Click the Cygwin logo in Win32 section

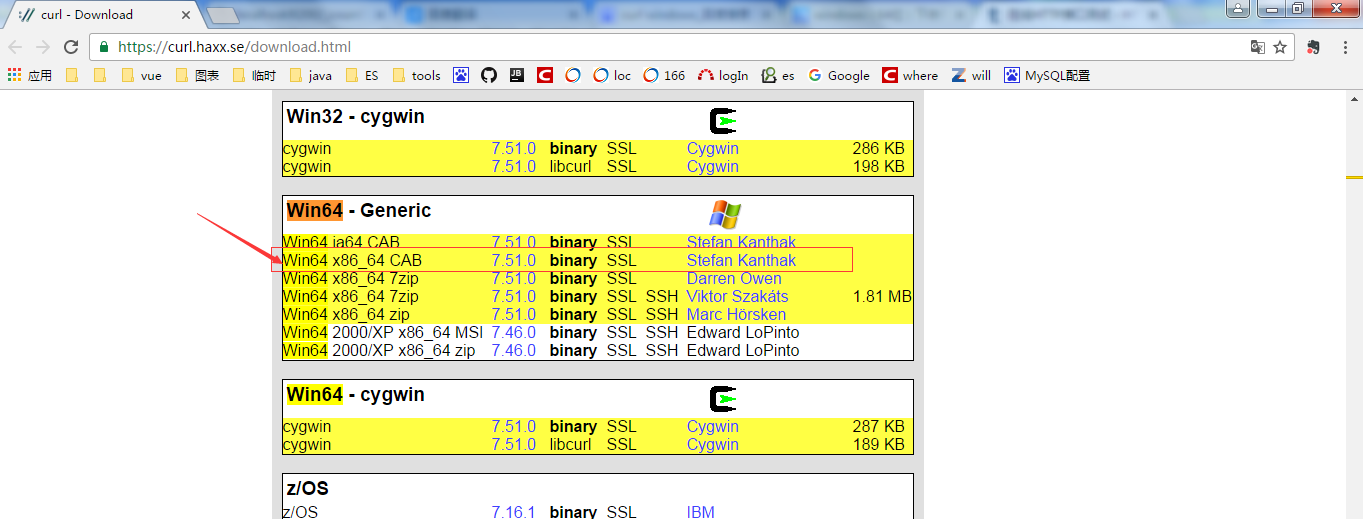723,122
